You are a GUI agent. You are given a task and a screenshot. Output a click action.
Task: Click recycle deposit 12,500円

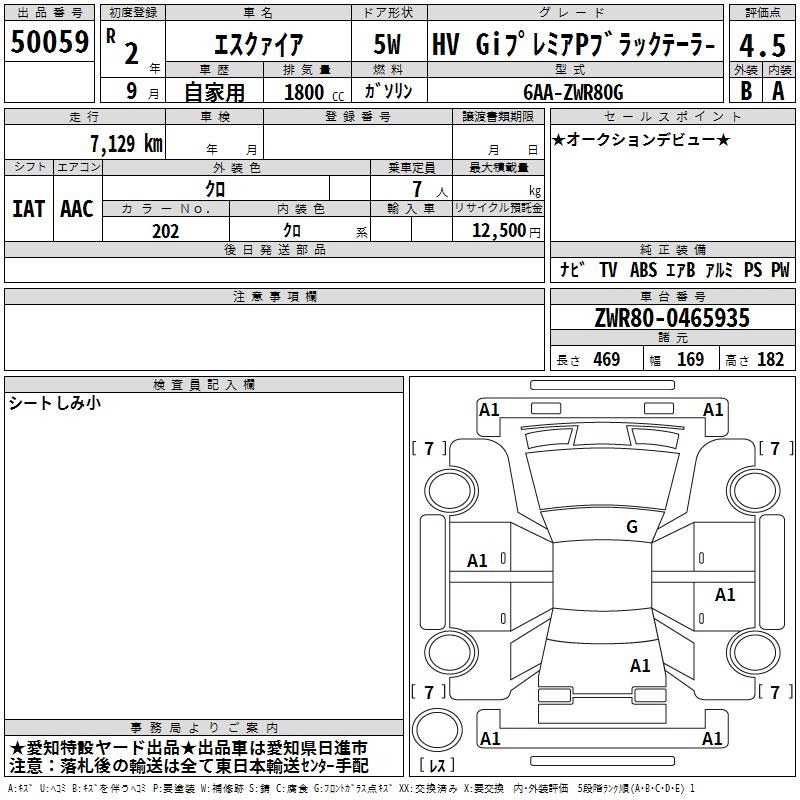click(506, 231)
